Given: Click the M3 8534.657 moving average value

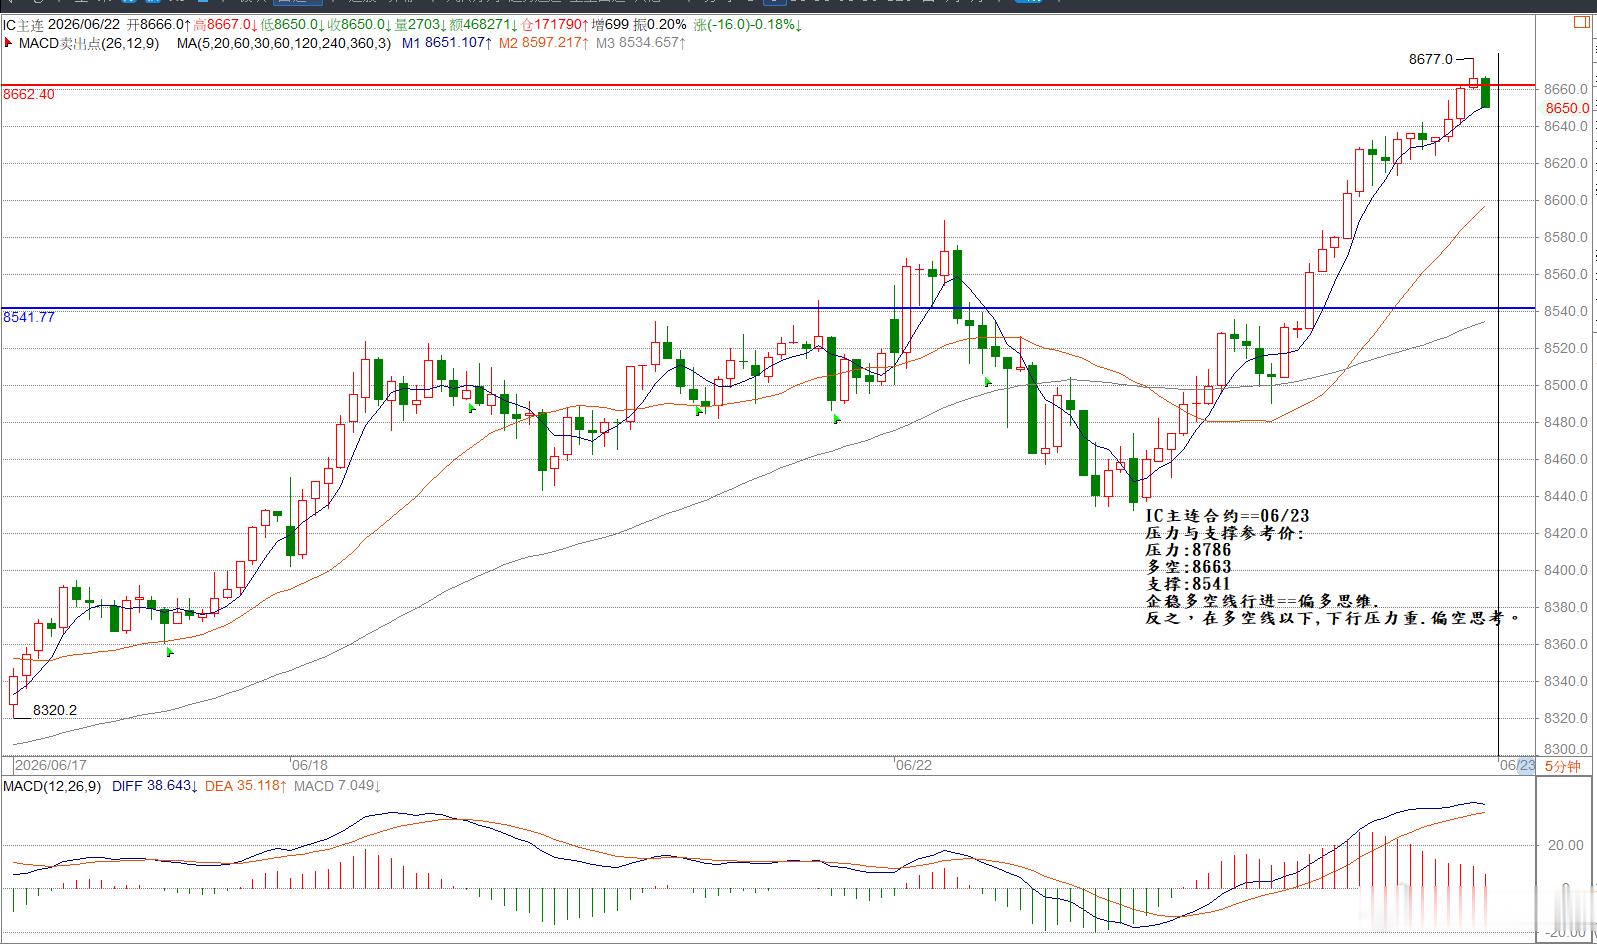Looking at the screenshot, I should (640, 43).
